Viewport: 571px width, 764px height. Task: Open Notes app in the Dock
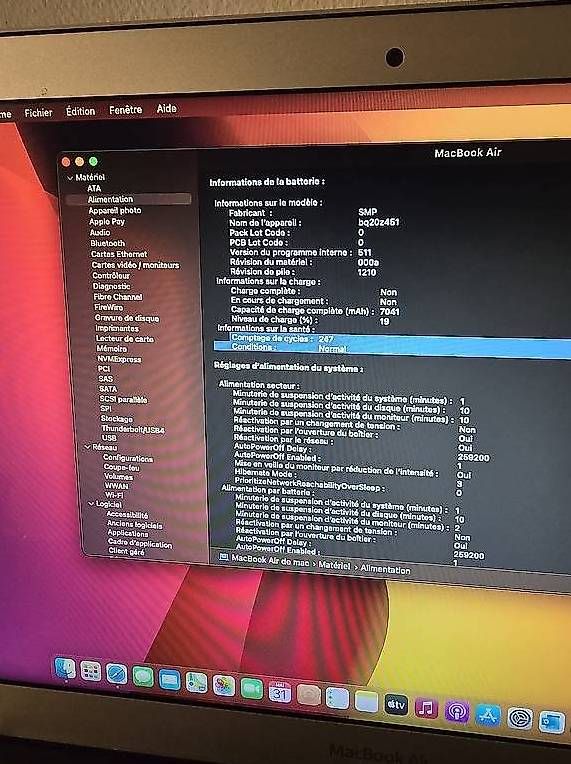tap(366, 702)
